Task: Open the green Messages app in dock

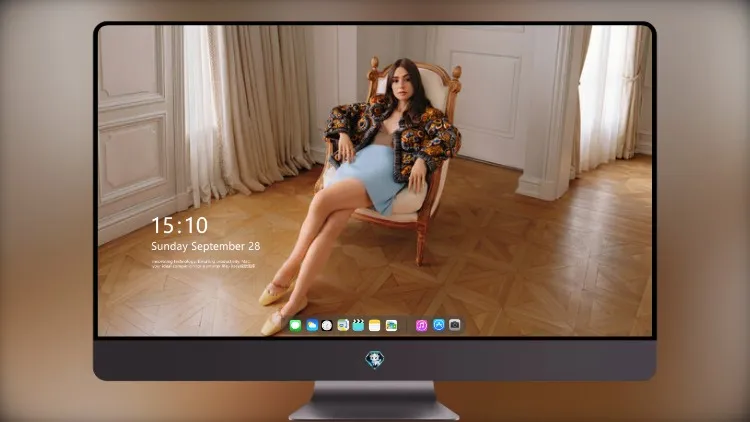Action: coord(295,325)
